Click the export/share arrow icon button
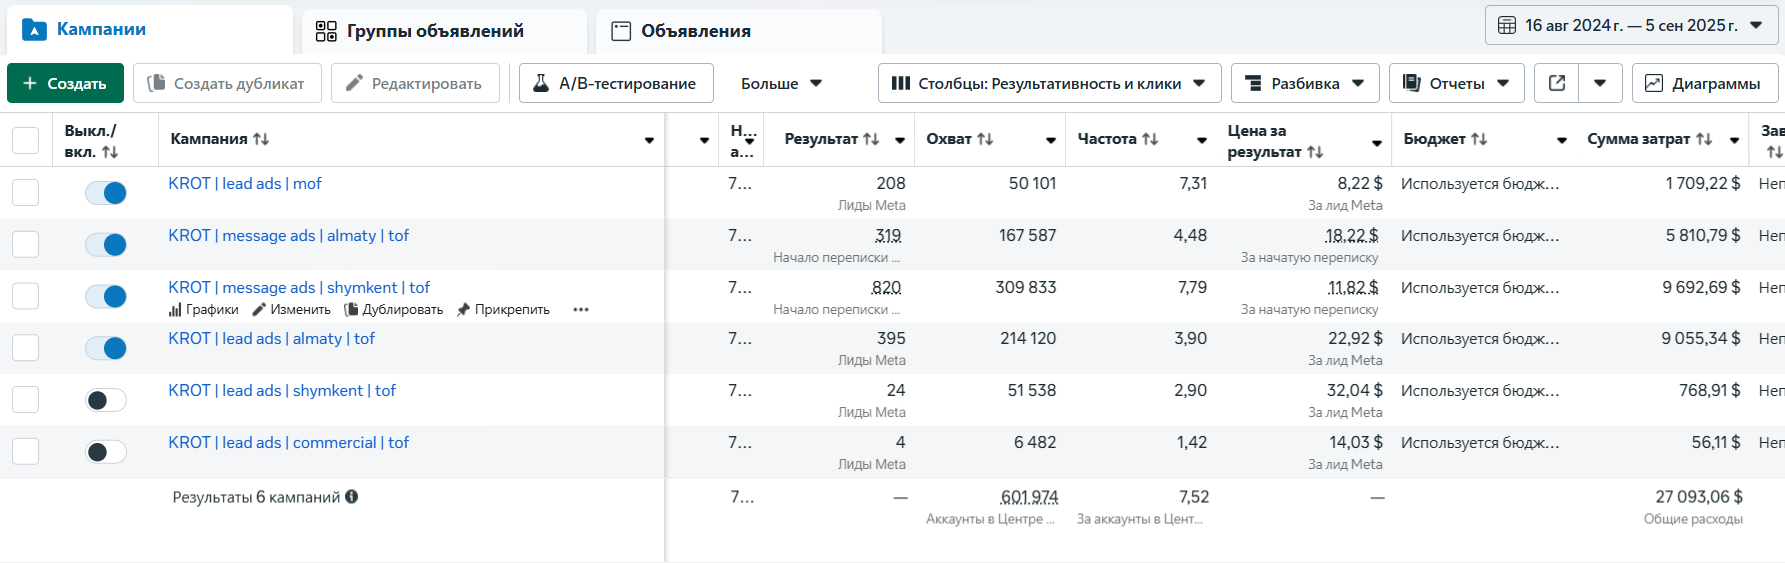 (x=1557, y=83)
